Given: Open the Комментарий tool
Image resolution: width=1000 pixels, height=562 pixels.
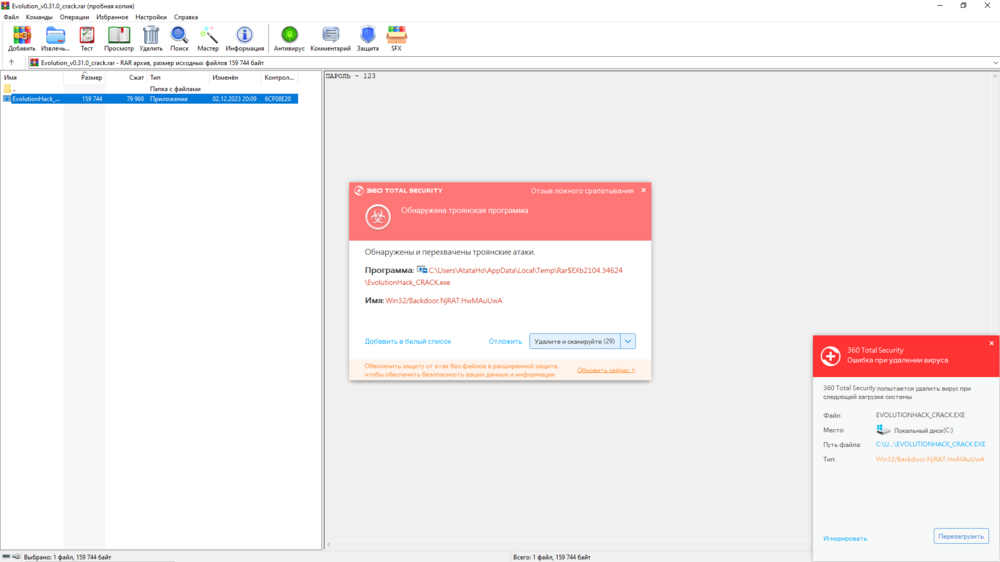Looking at the screenshot, I should pyautogui.click(x=330, y=38).
